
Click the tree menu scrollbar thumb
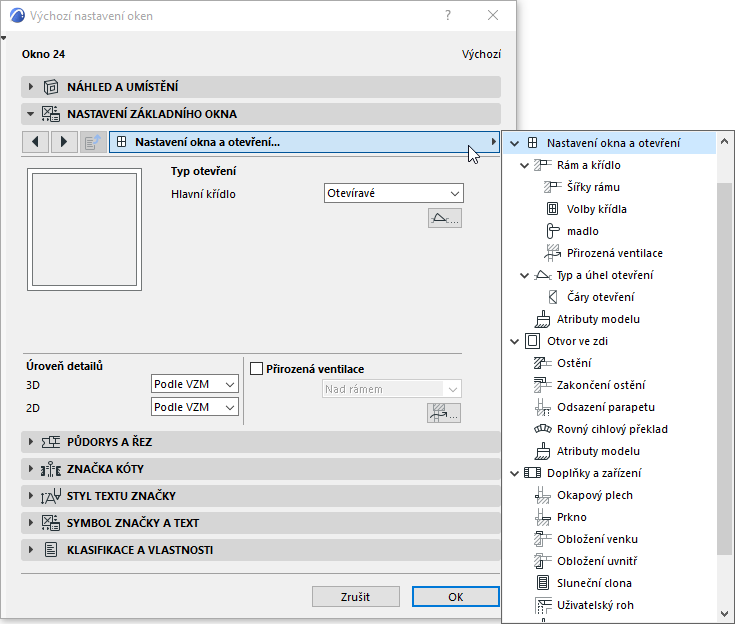coord(724,368)
